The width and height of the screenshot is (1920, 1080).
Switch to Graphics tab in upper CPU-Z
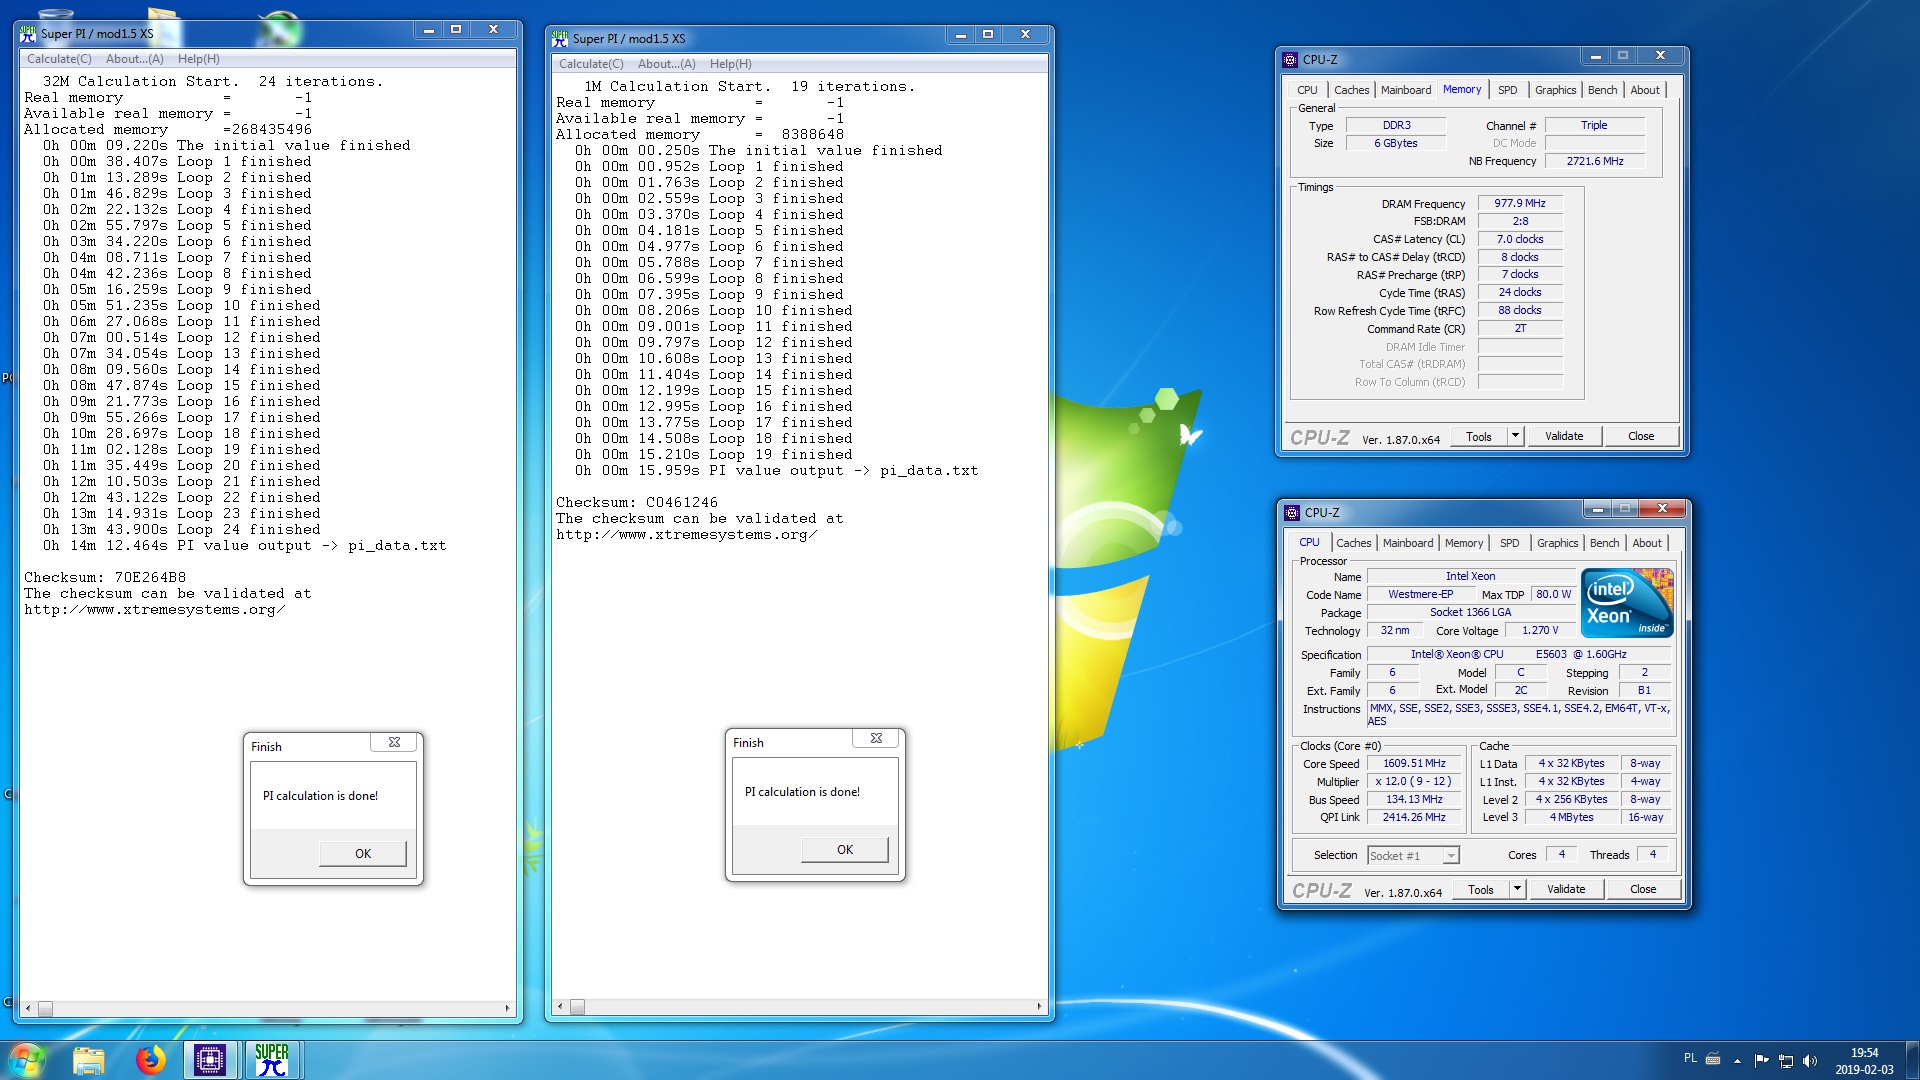pyautogui.click(x=1555, y=90)
